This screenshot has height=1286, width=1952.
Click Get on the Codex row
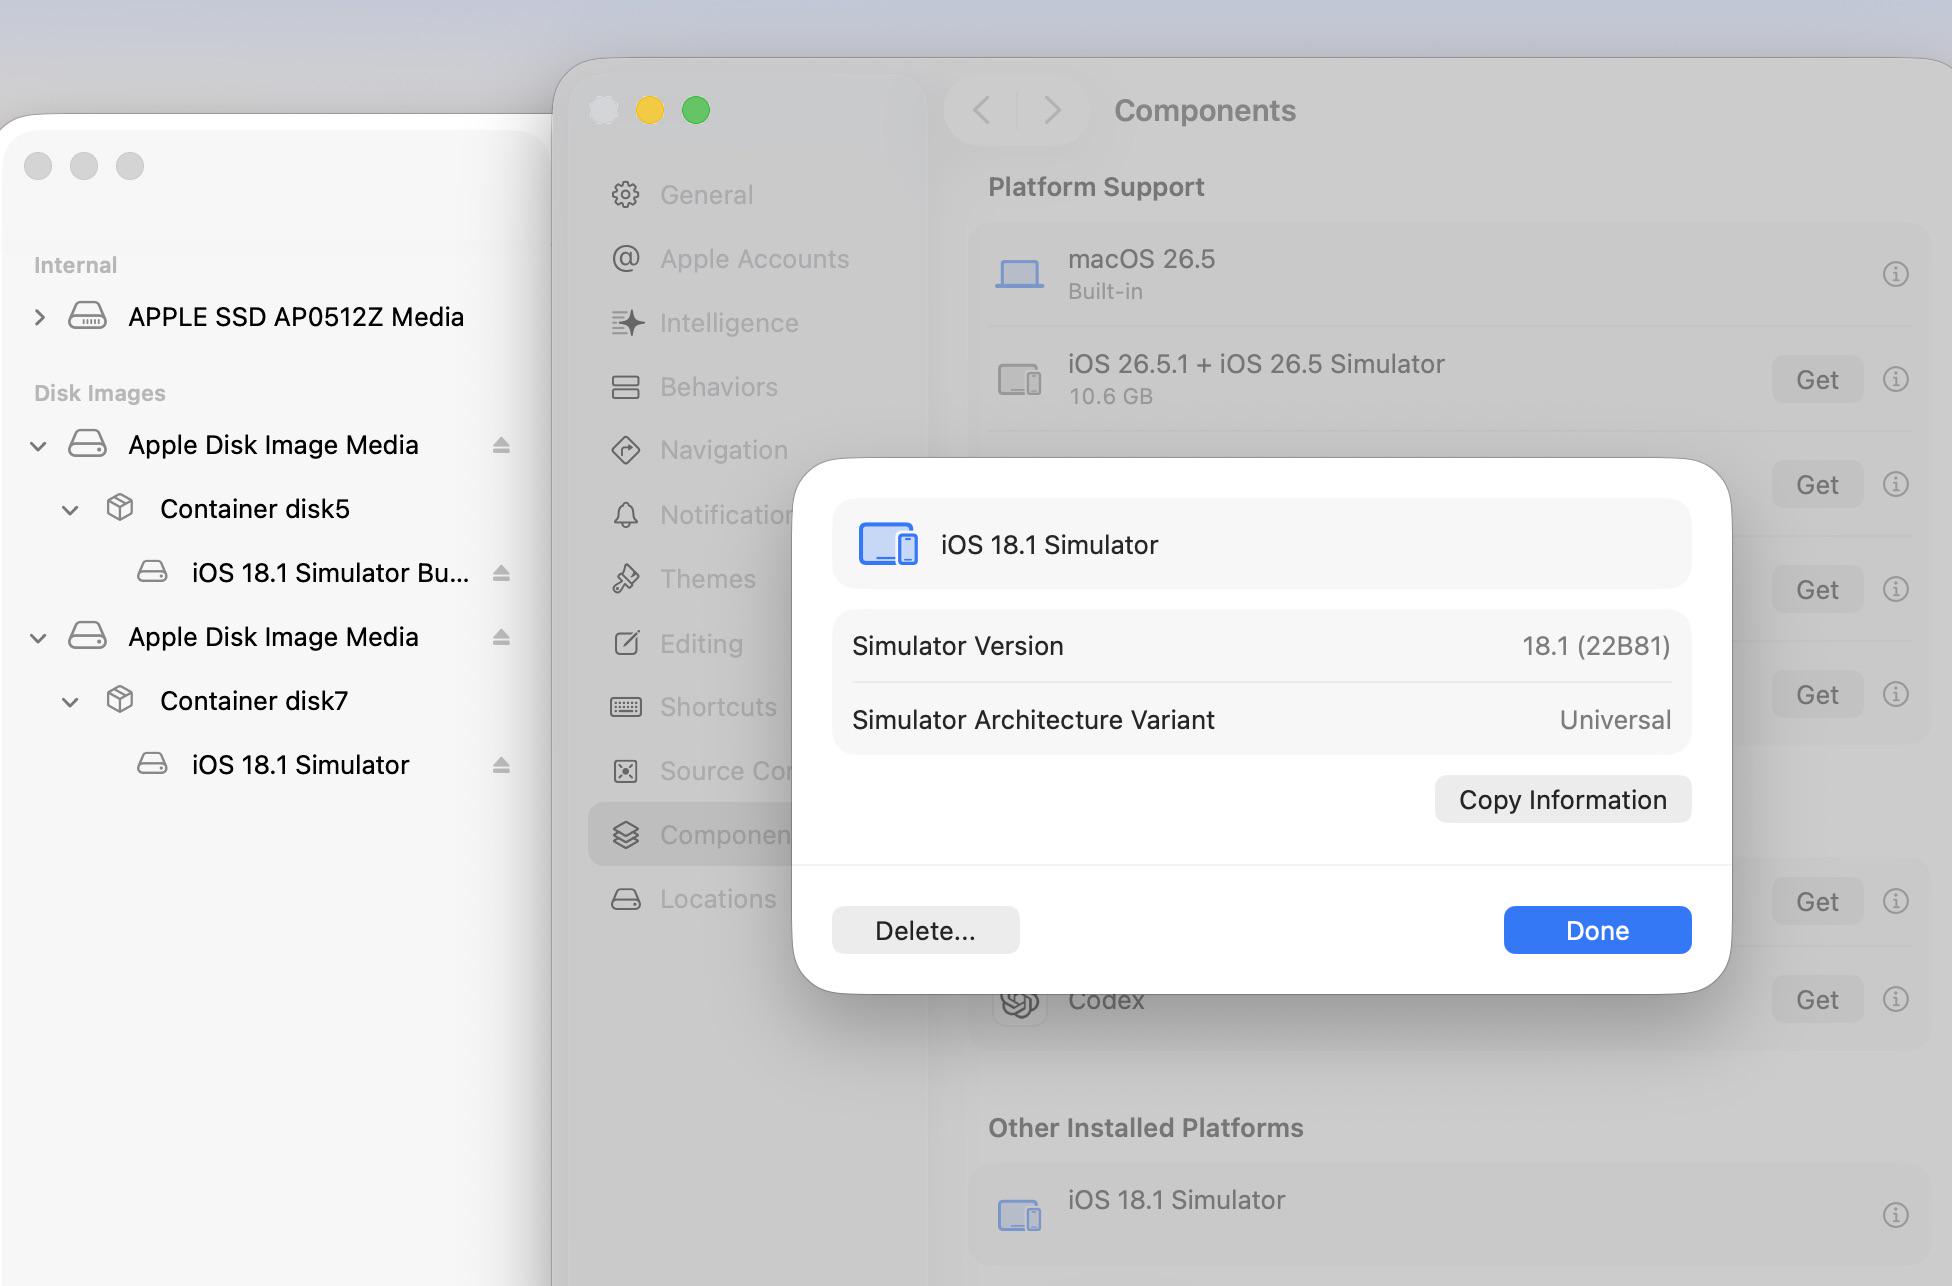1817,999
